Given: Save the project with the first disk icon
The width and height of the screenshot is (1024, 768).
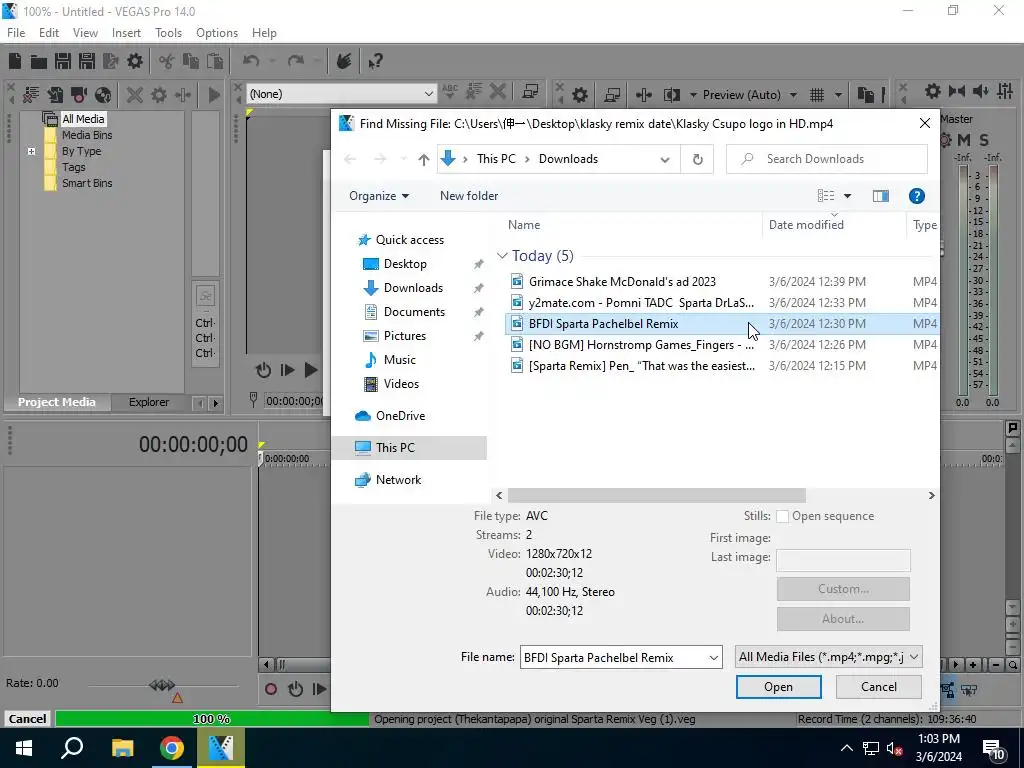Looking at the screenshot, I should click(x=63, y=61).
